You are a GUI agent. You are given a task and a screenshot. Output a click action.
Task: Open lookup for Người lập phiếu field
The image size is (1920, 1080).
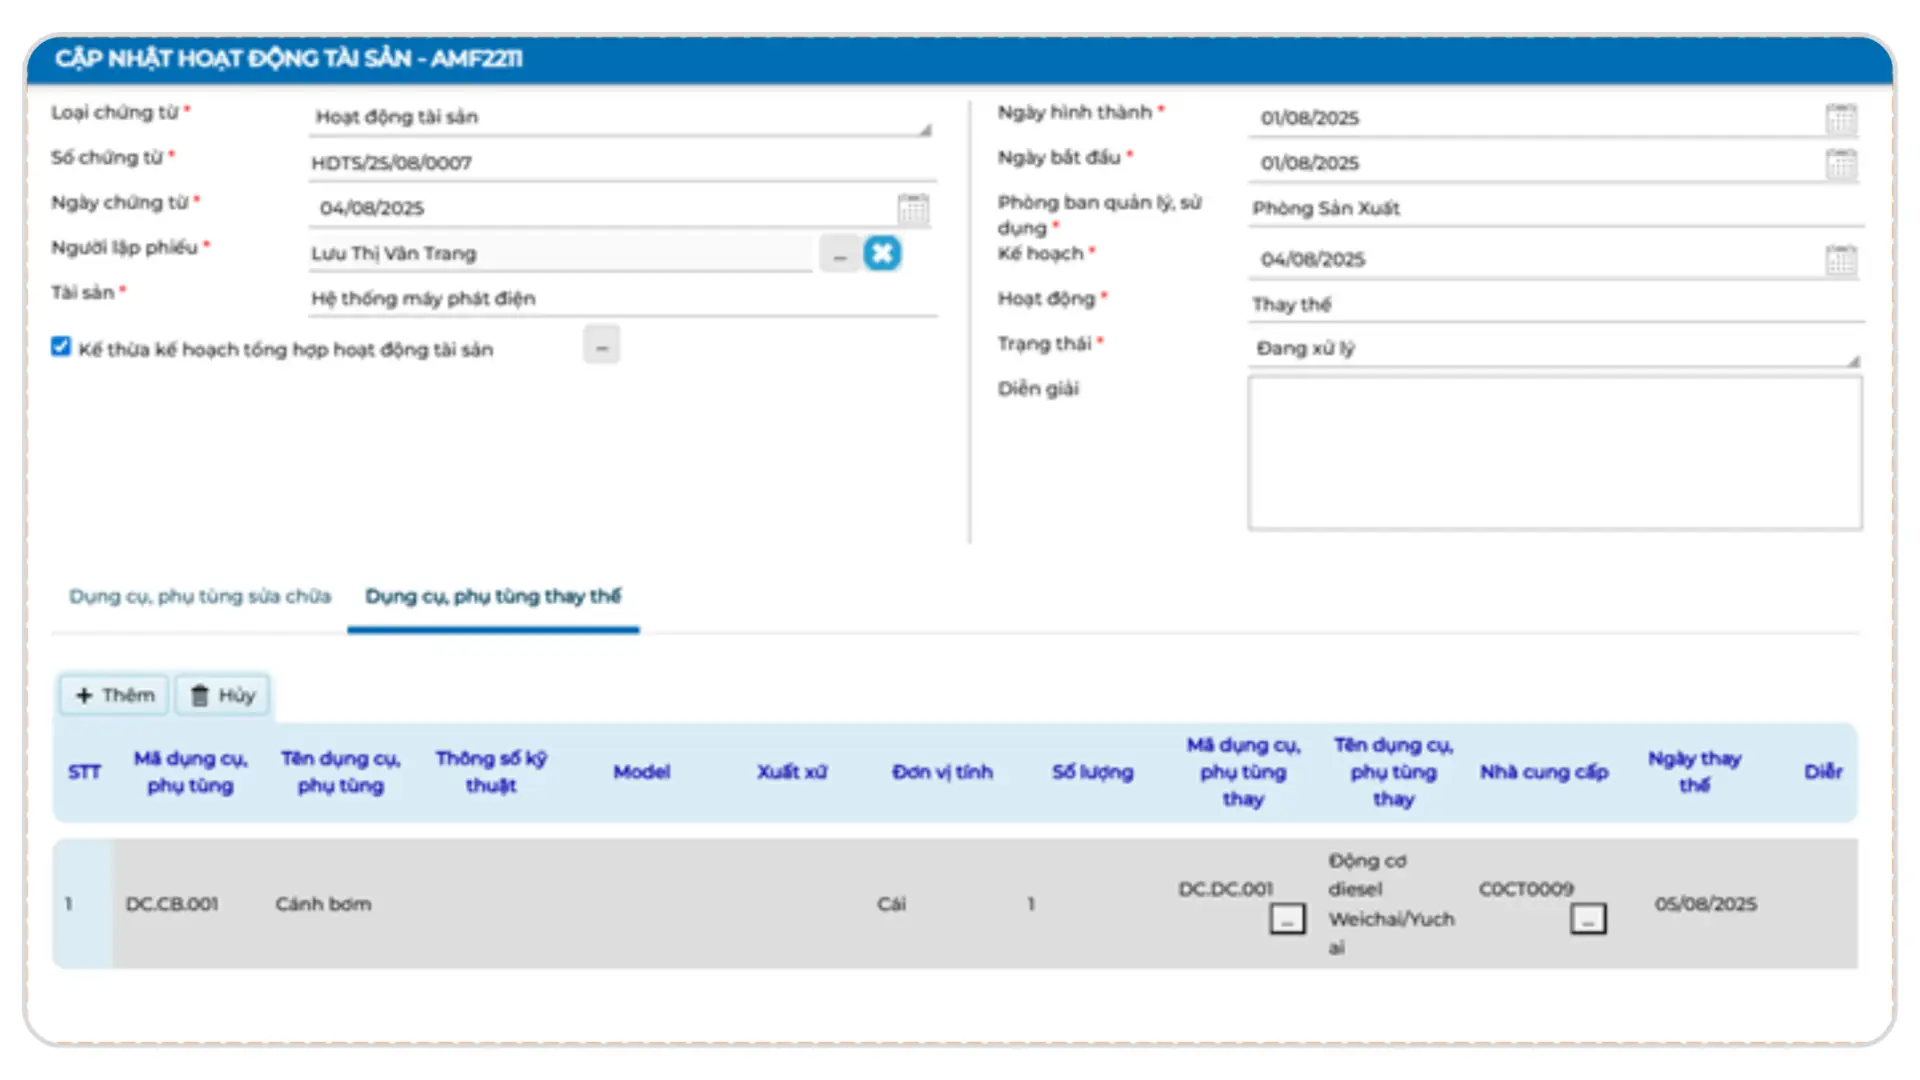[839, 254]
